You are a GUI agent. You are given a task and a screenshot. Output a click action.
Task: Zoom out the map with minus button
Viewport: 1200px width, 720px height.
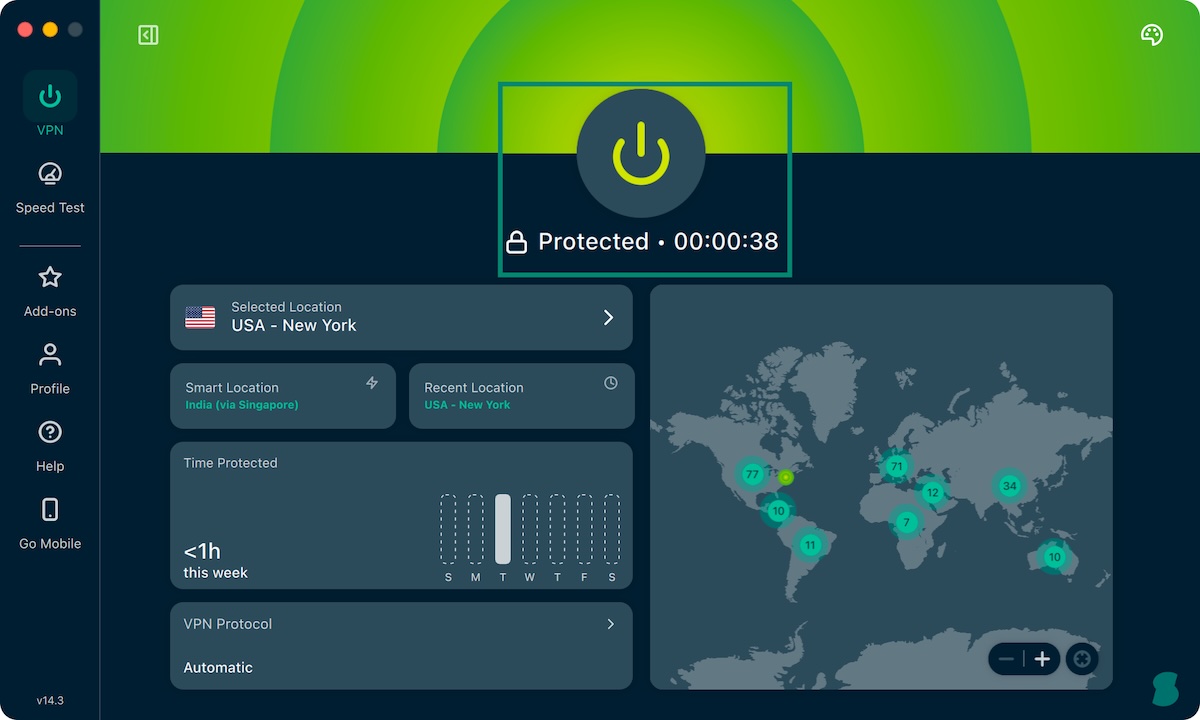pos(1006,659)
